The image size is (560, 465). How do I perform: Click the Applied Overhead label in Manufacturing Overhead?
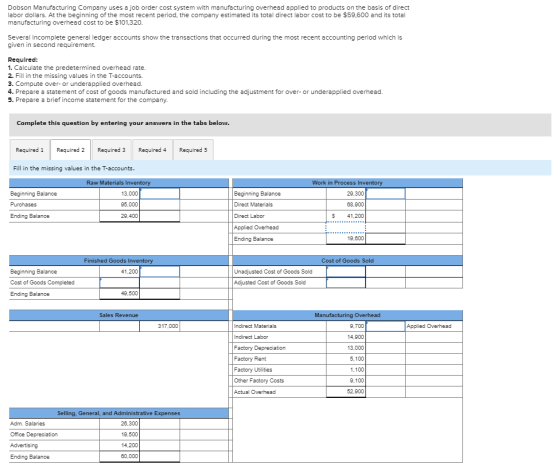pyautogui.click(x=429, y=326)
